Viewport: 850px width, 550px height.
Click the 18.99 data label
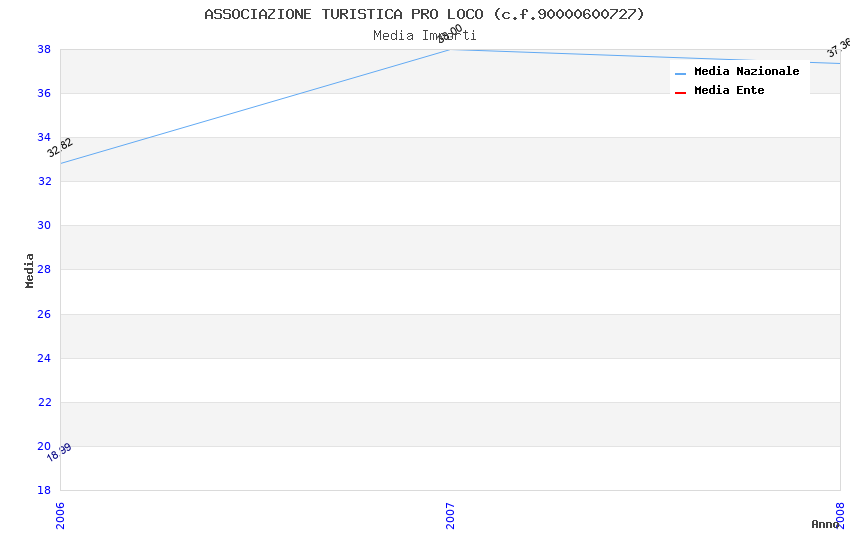coord(59,452)
